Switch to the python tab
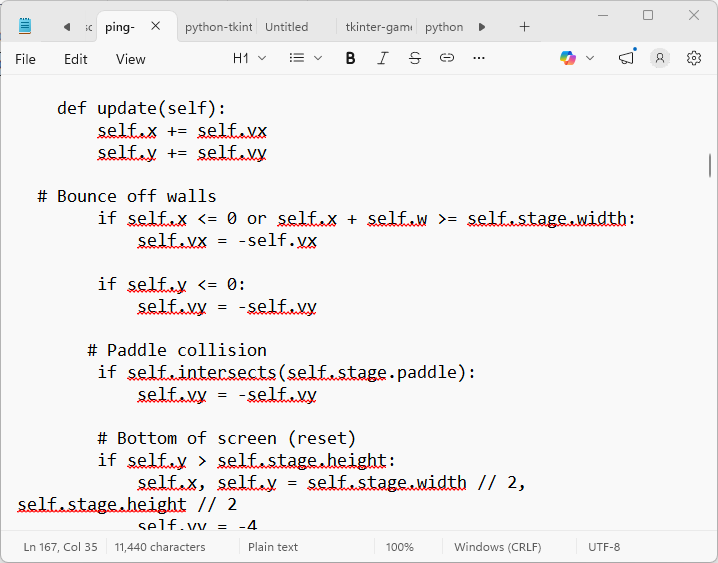Screen dimensions: 718x563 coord(444,27)
